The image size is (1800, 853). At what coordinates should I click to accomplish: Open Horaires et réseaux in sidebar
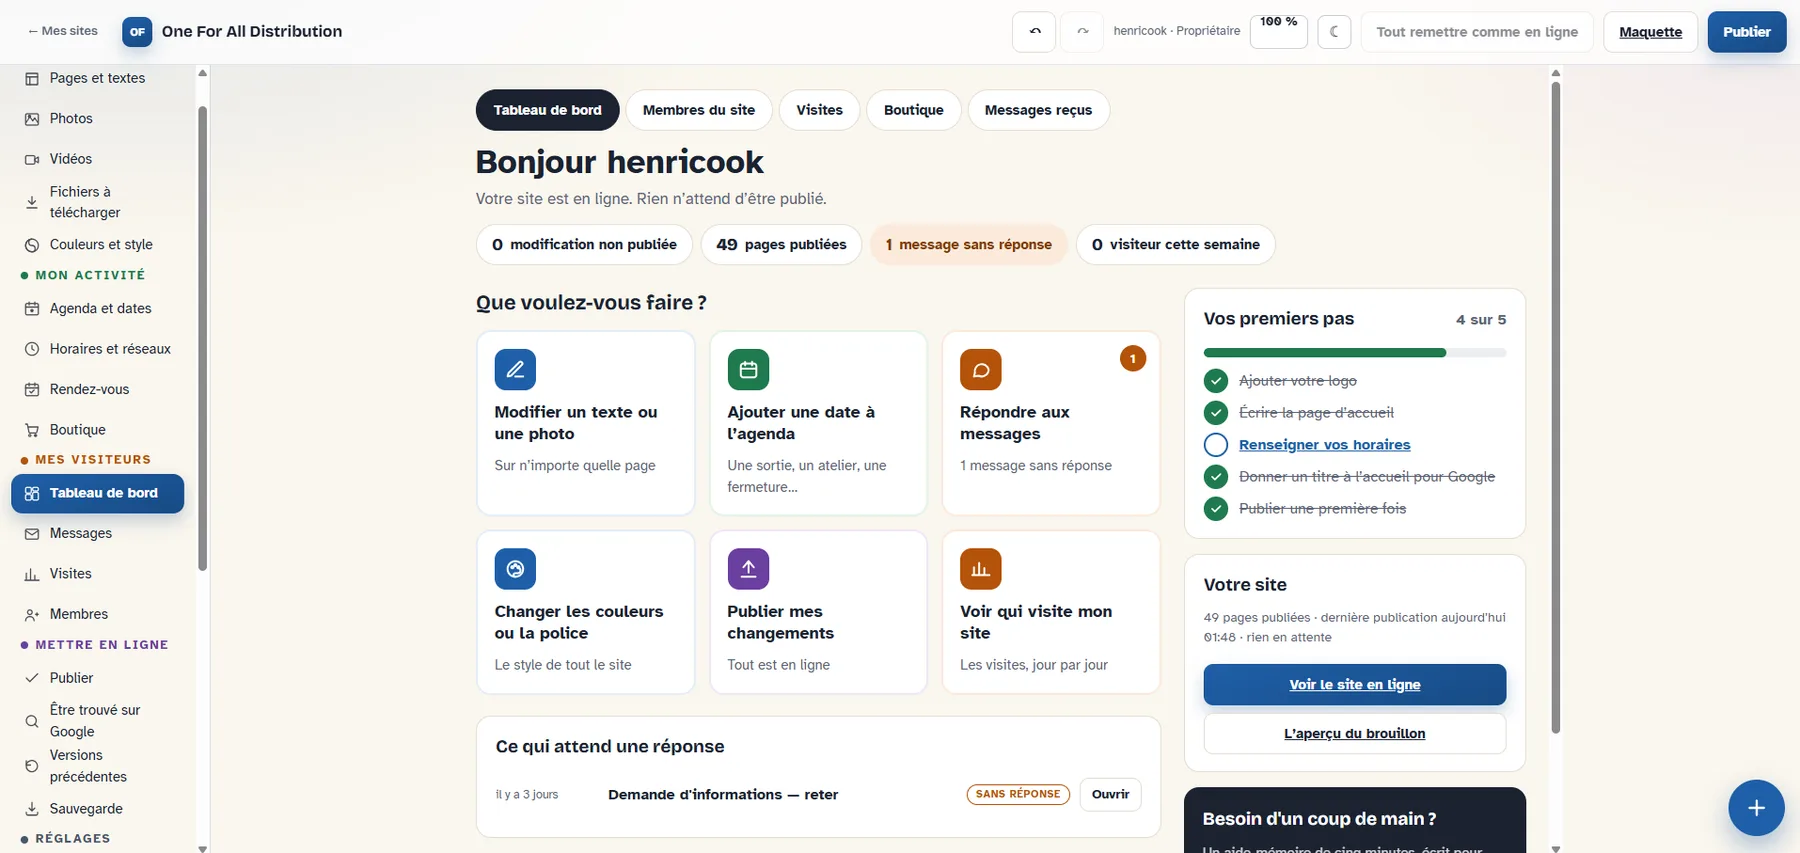coord(98,349)
